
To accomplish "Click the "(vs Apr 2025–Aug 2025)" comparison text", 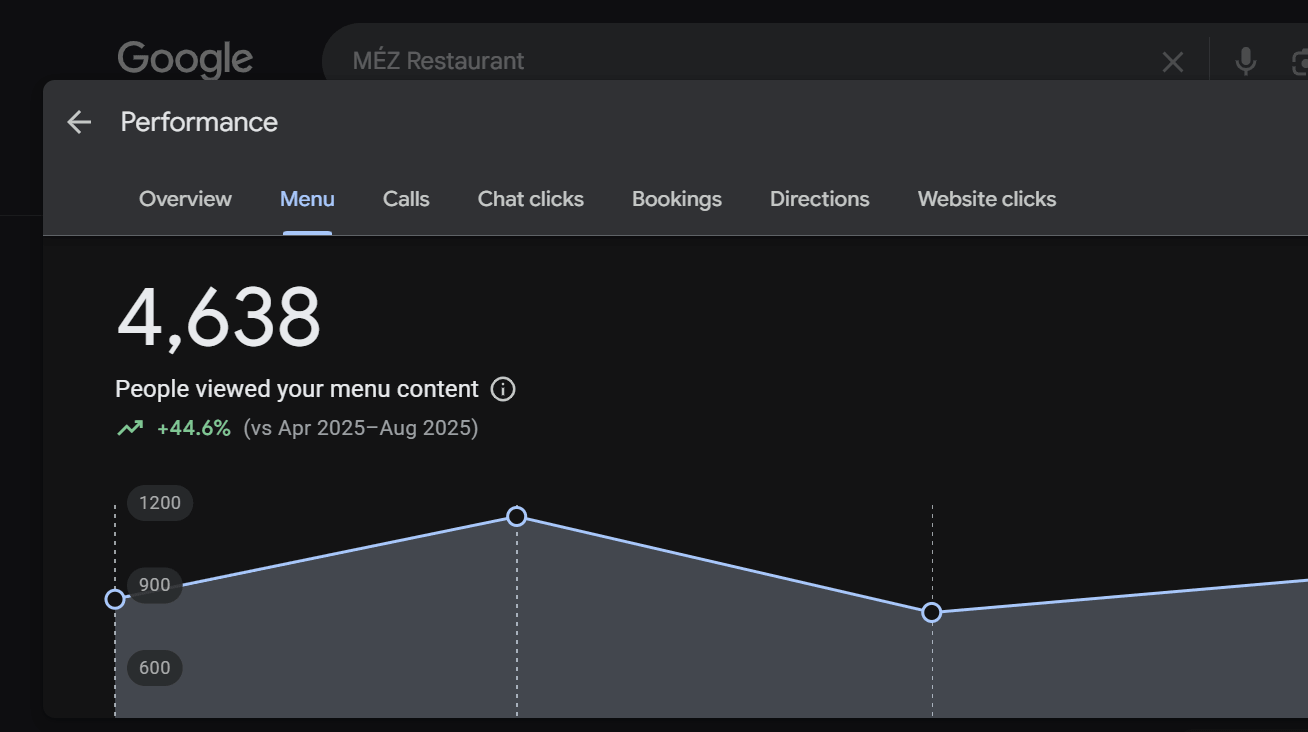I will (x=361, y=428).
